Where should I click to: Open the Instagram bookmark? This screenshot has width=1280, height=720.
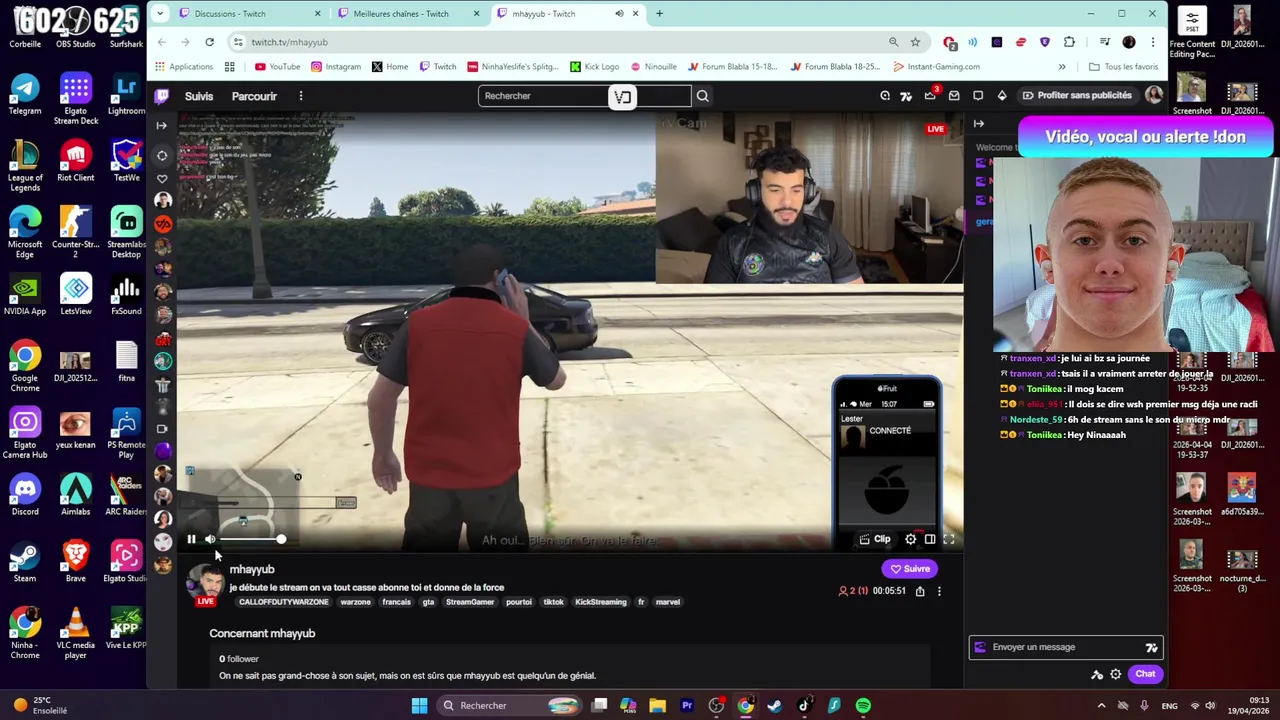336,67
